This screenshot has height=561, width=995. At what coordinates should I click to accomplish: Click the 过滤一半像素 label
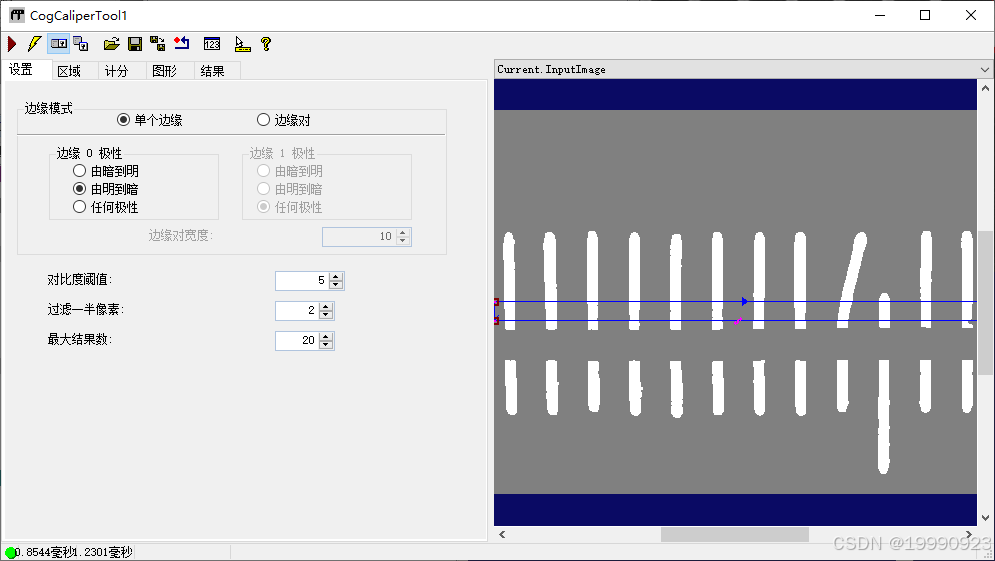coord(85,310)
